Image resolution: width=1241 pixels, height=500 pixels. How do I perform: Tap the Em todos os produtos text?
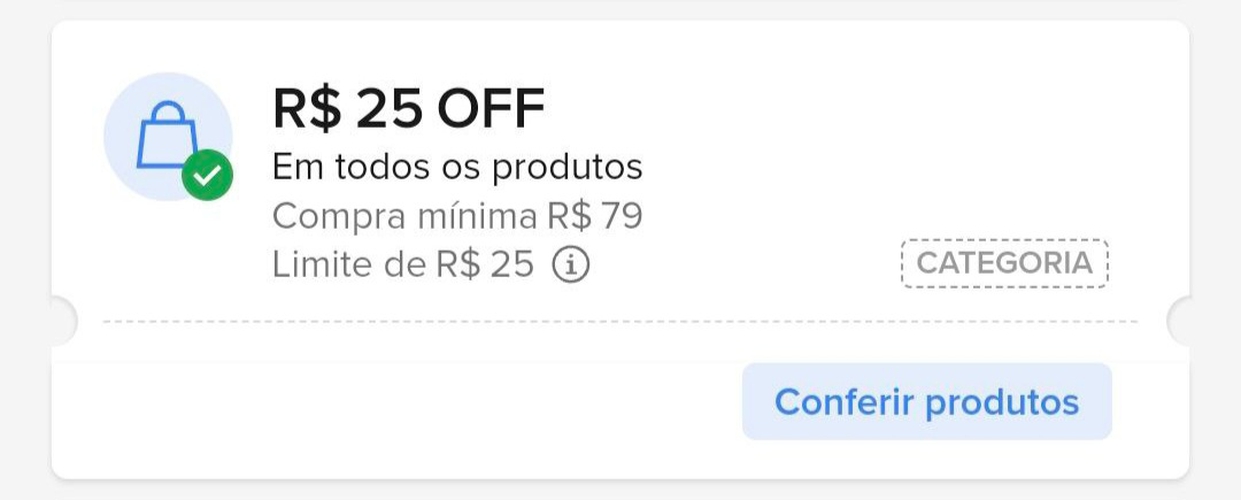(457, 167)
